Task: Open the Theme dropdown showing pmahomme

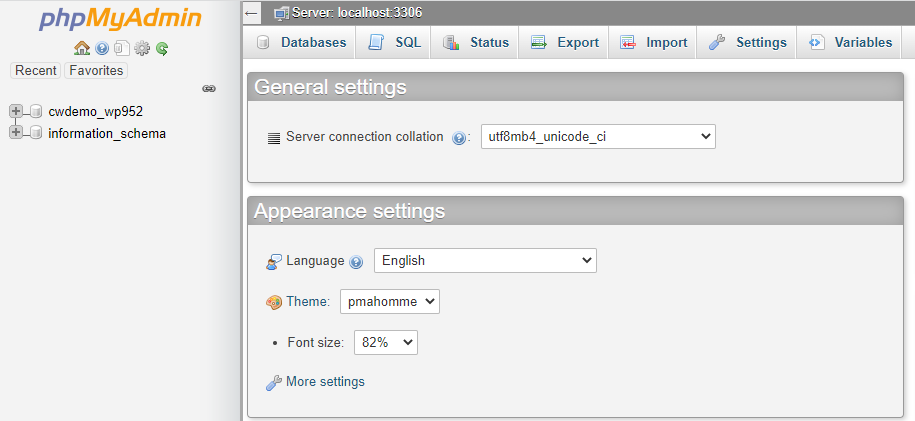Action: click(389, 302)
